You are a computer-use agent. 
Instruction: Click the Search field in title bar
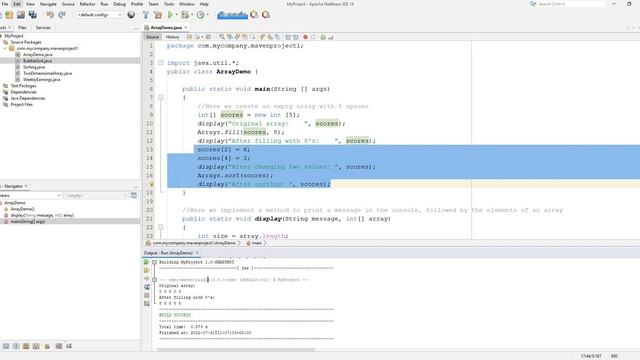pyautogui.click(x=571, y=4)
